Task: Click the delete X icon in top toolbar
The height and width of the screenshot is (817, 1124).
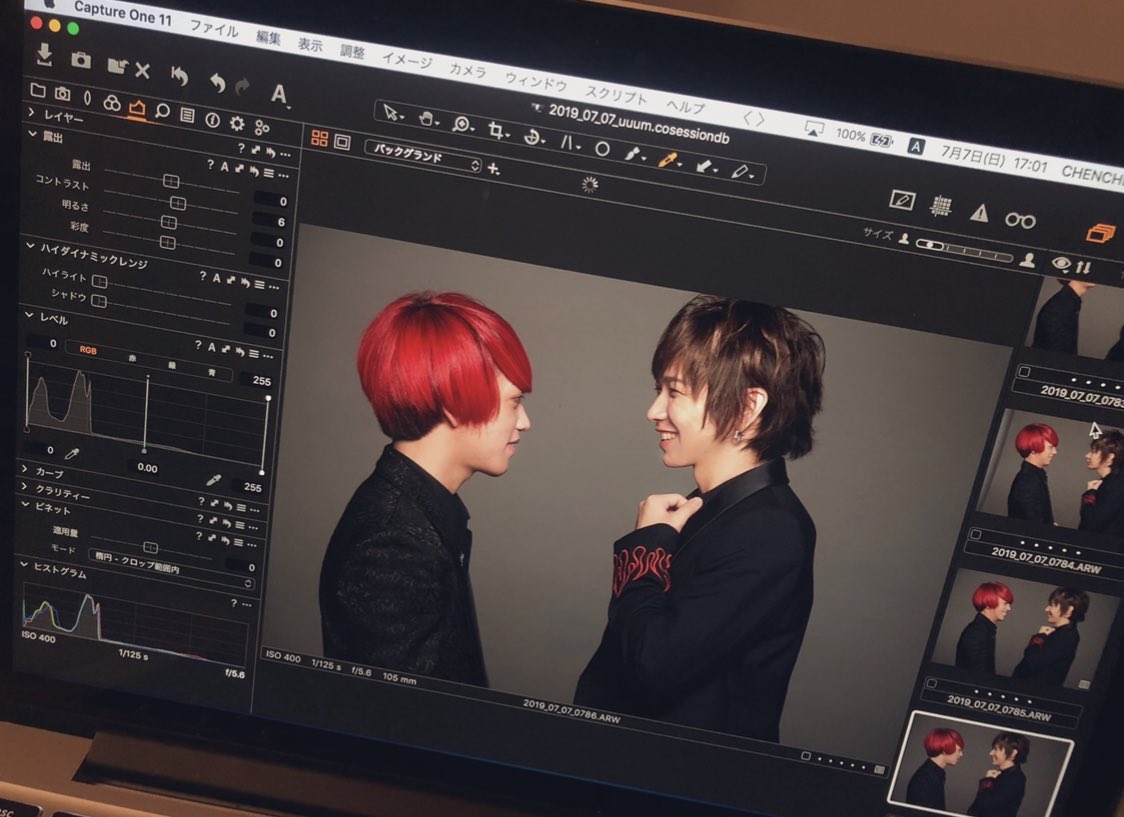Action: (x=143, y=71)
